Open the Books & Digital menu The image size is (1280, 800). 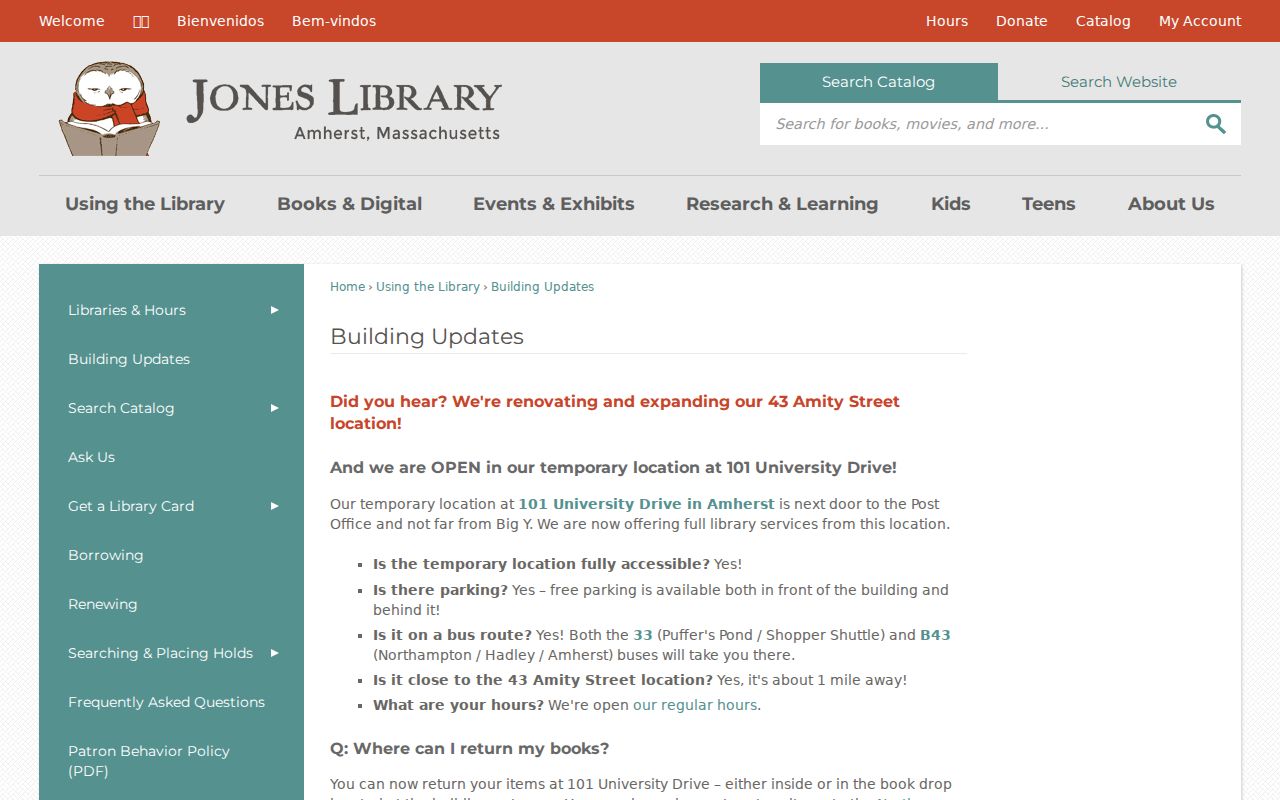349,204
